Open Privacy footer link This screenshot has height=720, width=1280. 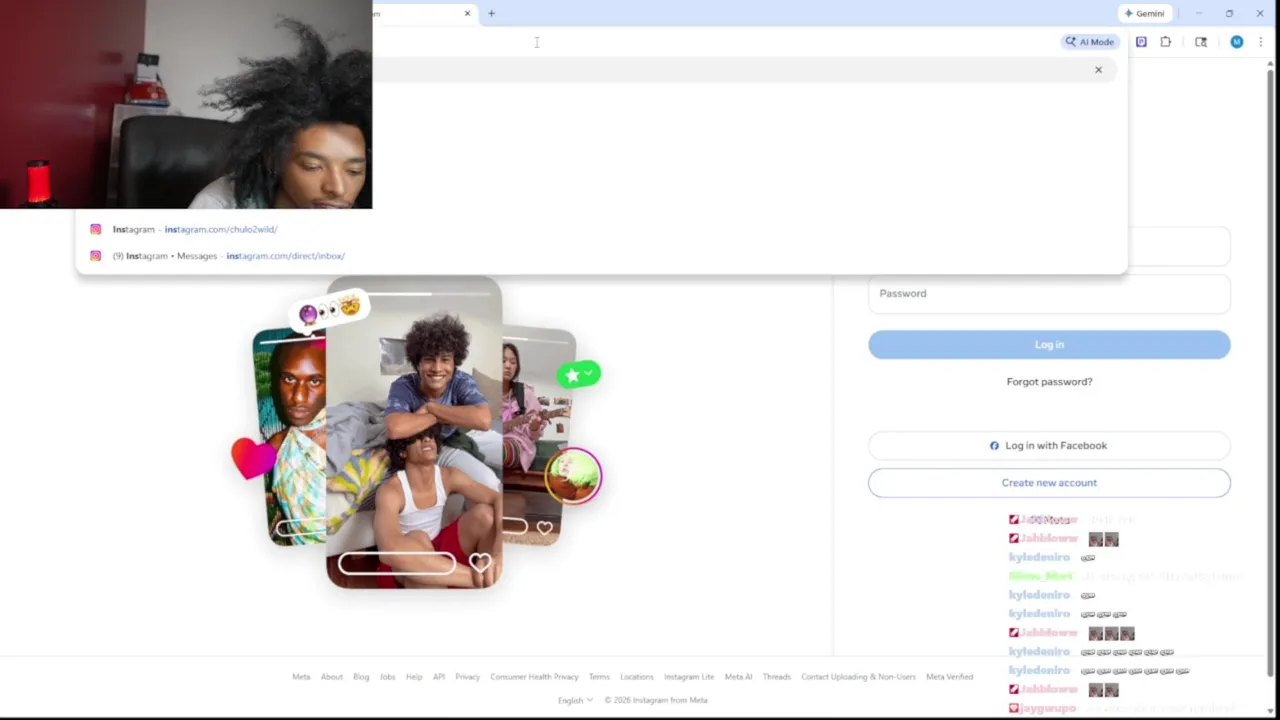click(x=468, y=677)
